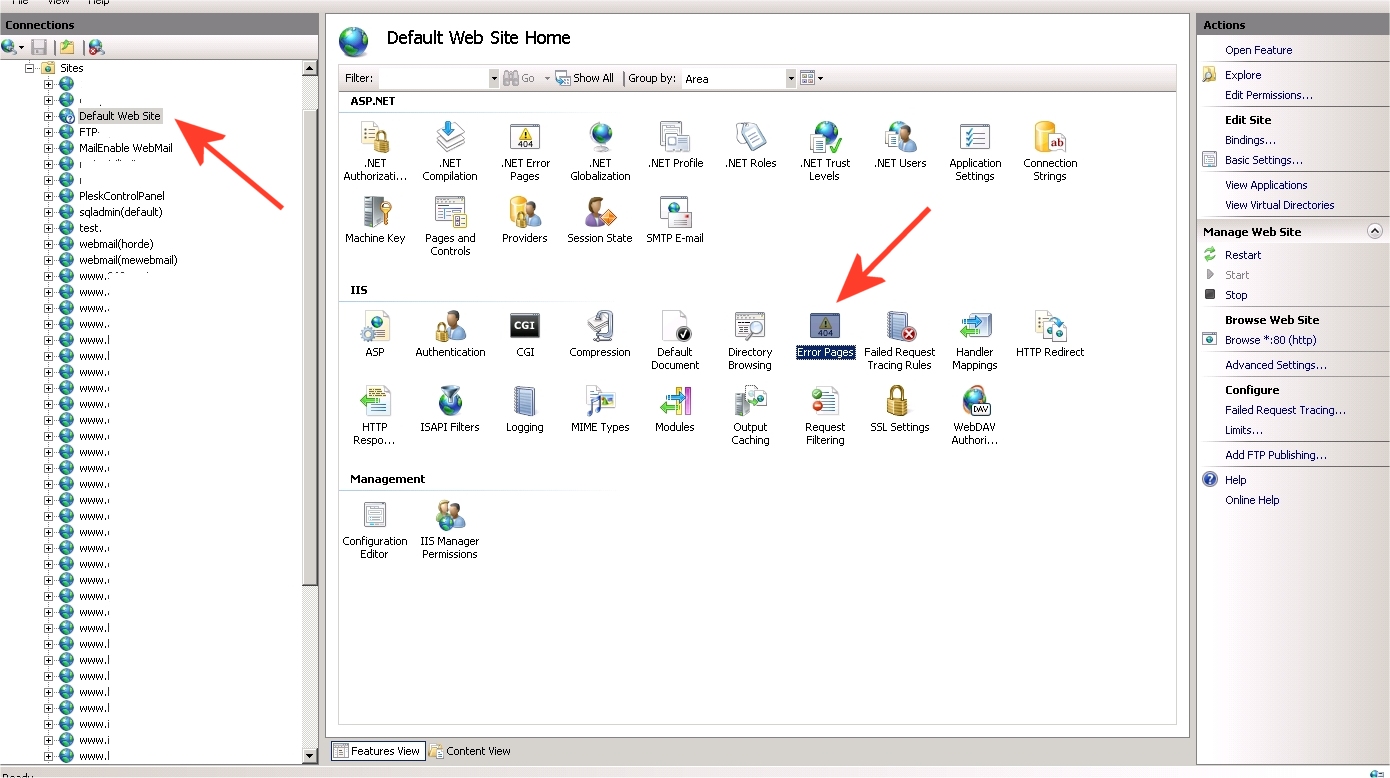This screenshot has height=778, width=1390.
Task: Select webmail(mewebmail) site in tree
Action: (x=128, y=260)
